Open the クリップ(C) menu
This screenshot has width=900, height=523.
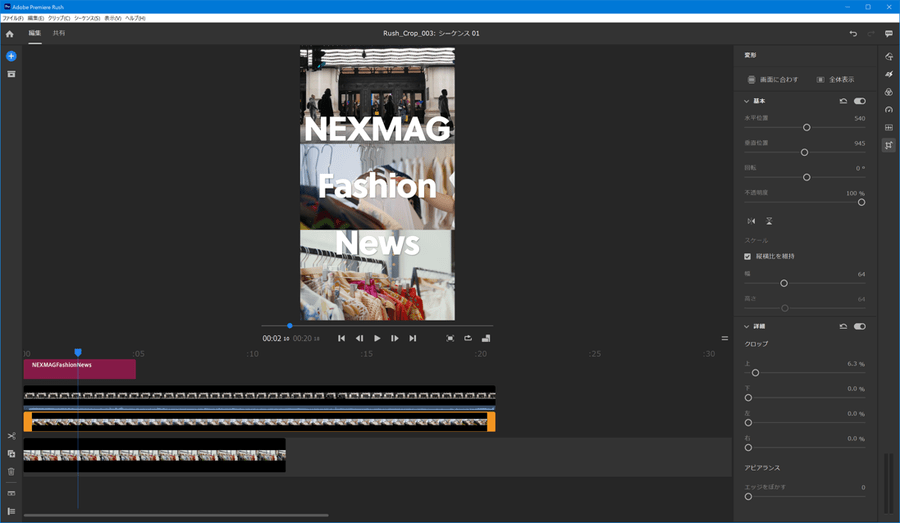[x=59, y=18]
